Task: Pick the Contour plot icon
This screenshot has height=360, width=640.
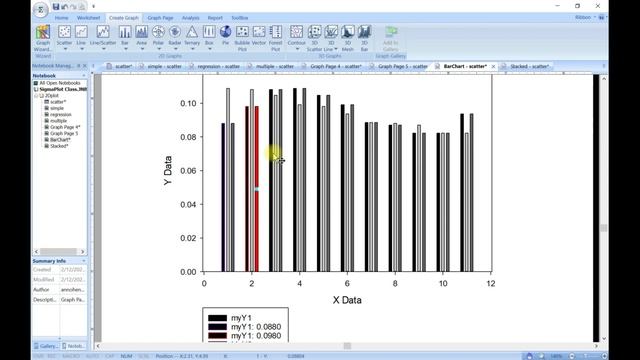Action: (296, 32)
